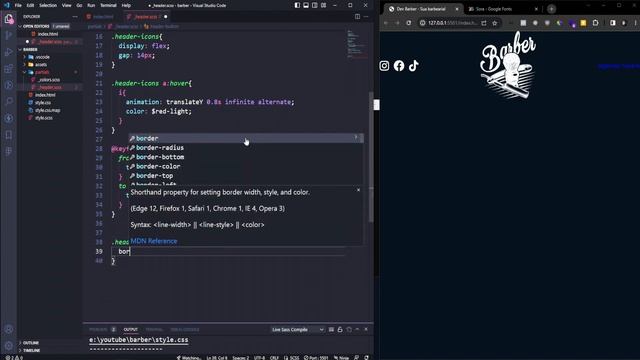Switch to the Google Fonts browser tab
Image resolution: width=640 pixels, height=360 pixels.
click(503, 9)
